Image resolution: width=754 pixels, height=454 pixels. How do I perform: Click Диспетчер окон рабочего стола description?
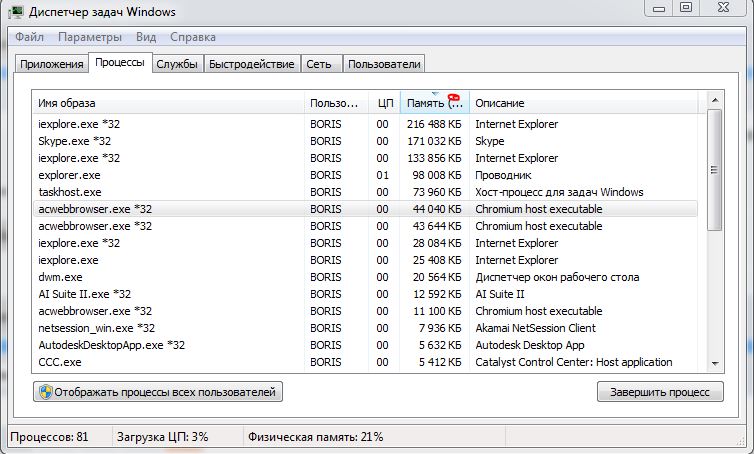click(557, 277)
